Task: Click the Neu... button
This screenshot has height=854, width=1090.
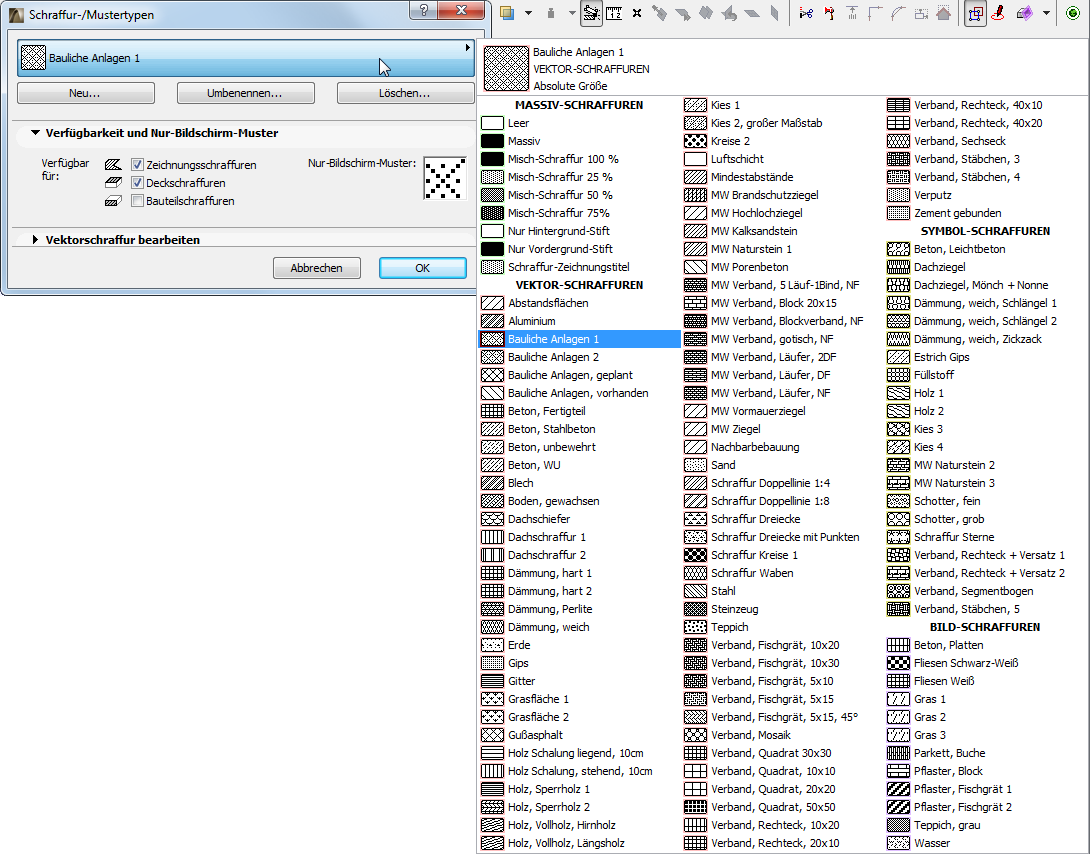Action: pyautogui.click(x=86, y=93)
